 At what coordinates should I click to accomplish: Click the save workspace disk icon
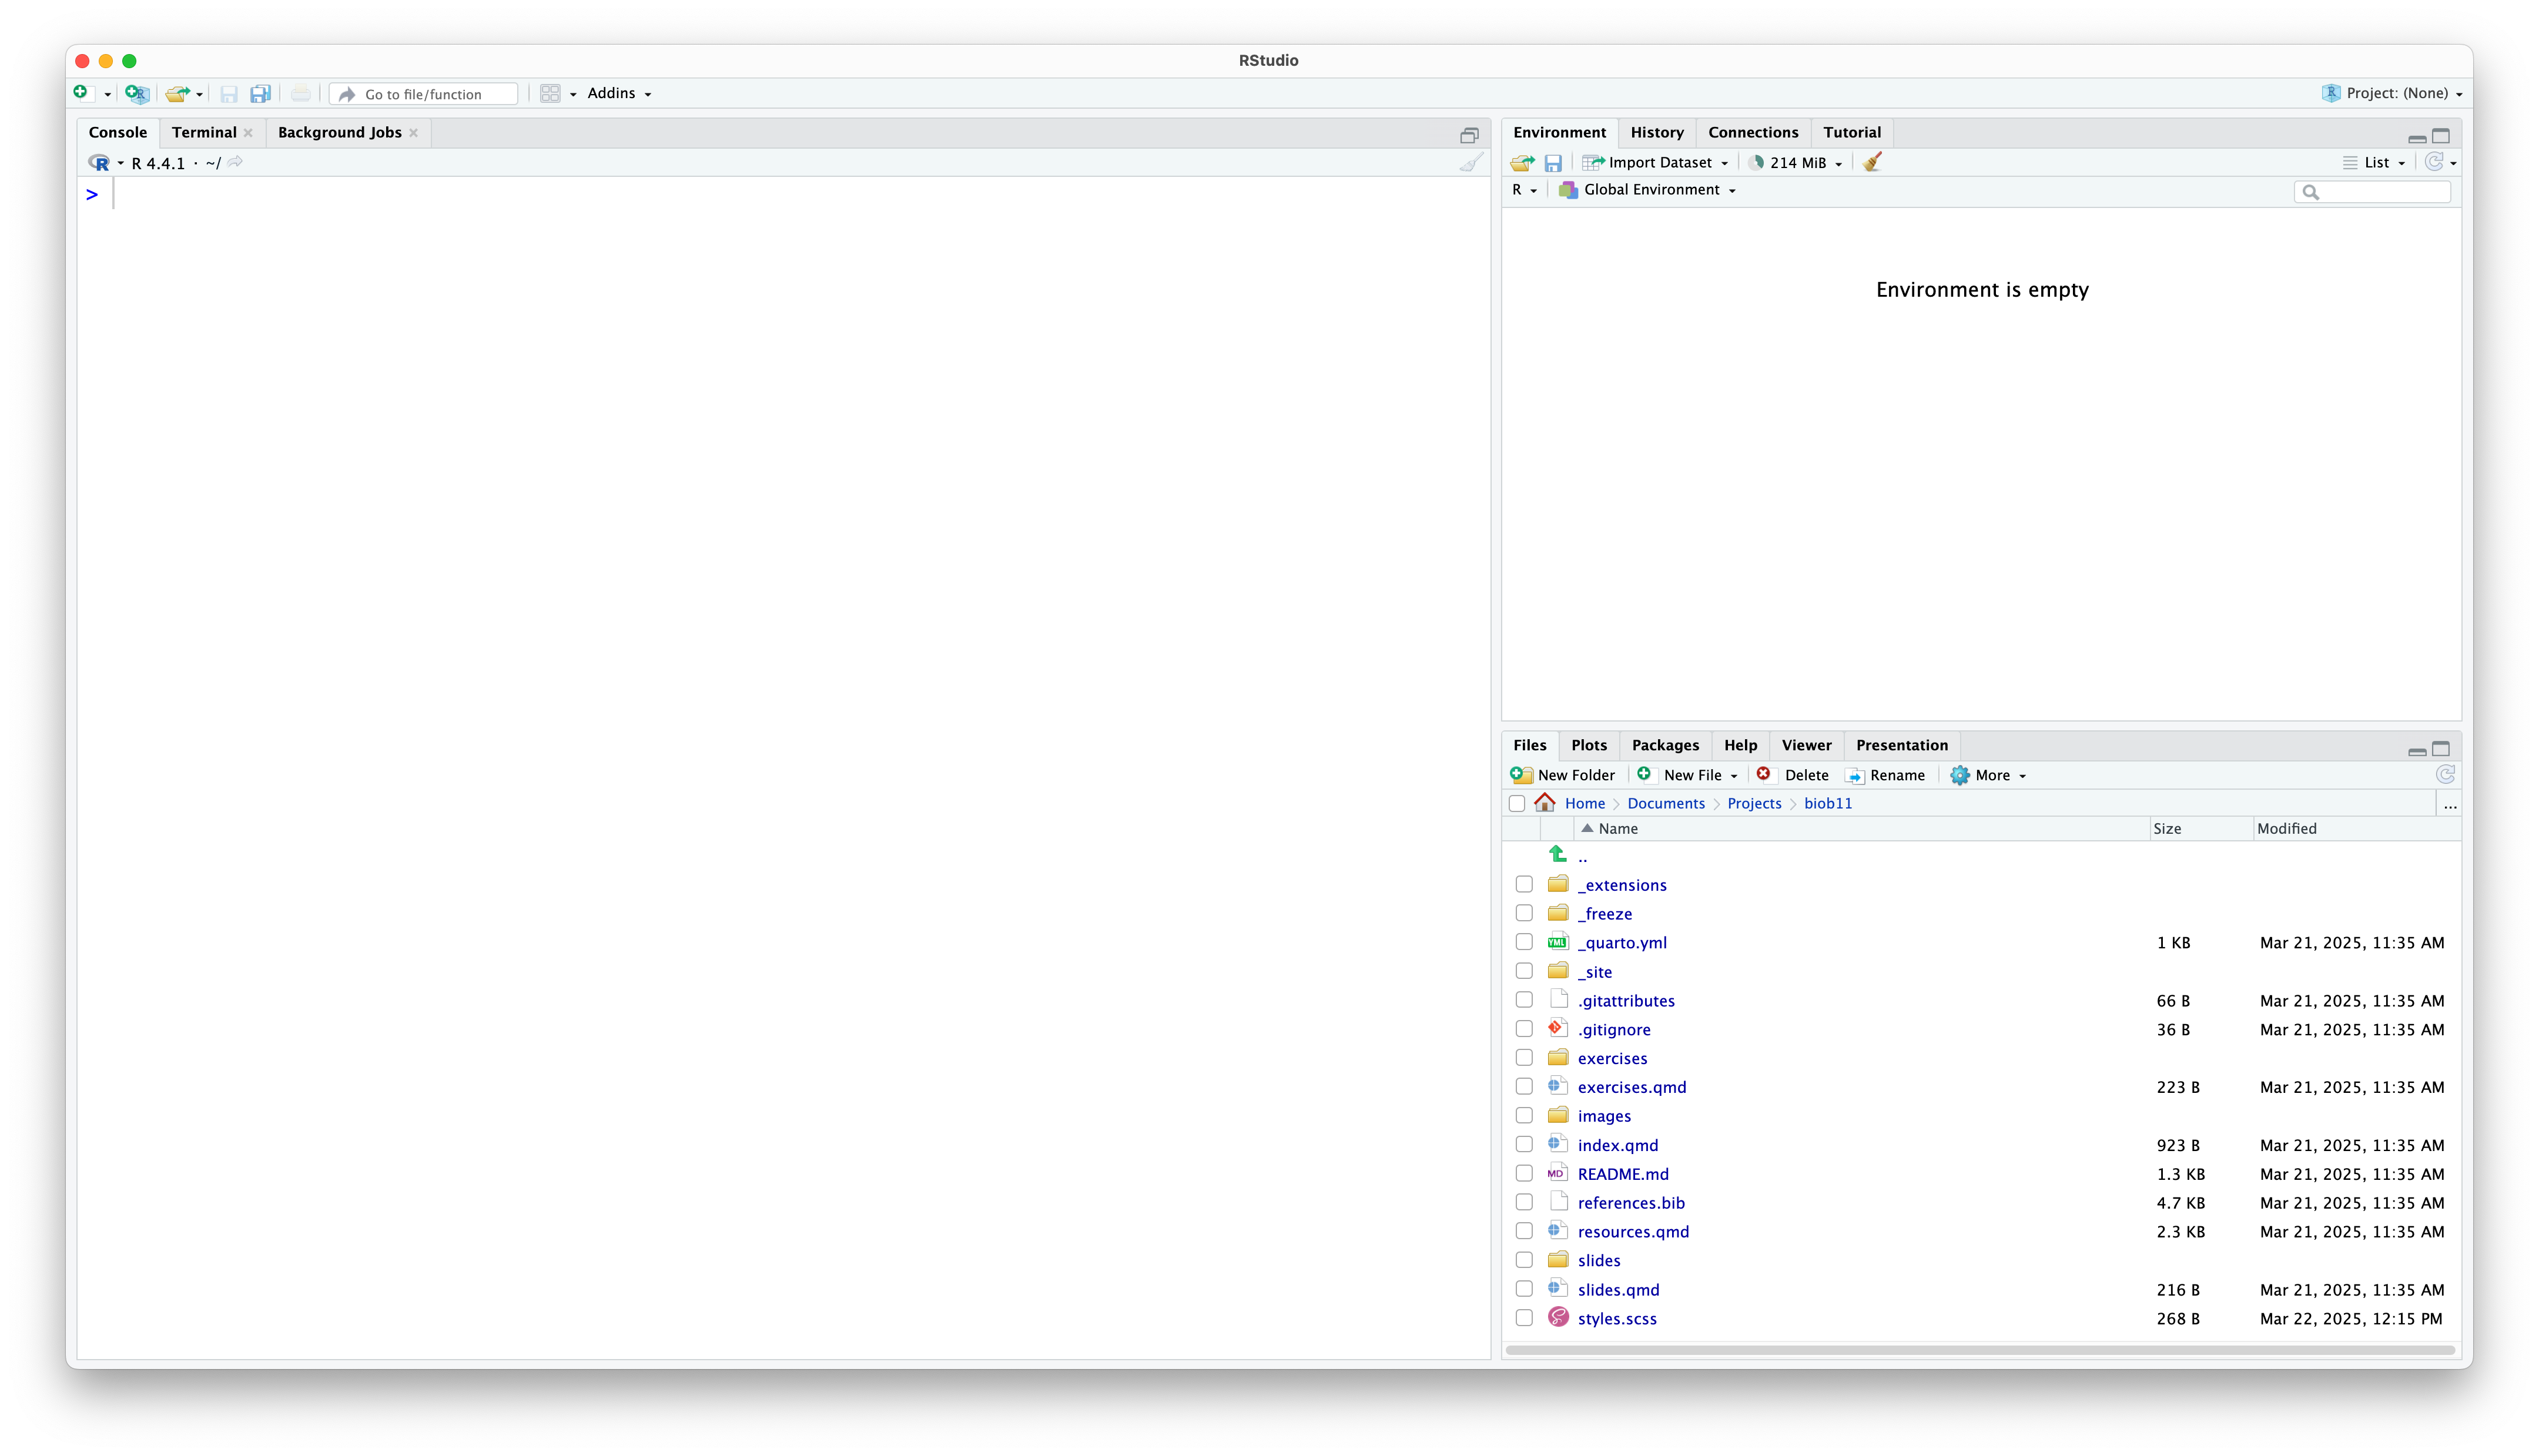point(1553,163)
